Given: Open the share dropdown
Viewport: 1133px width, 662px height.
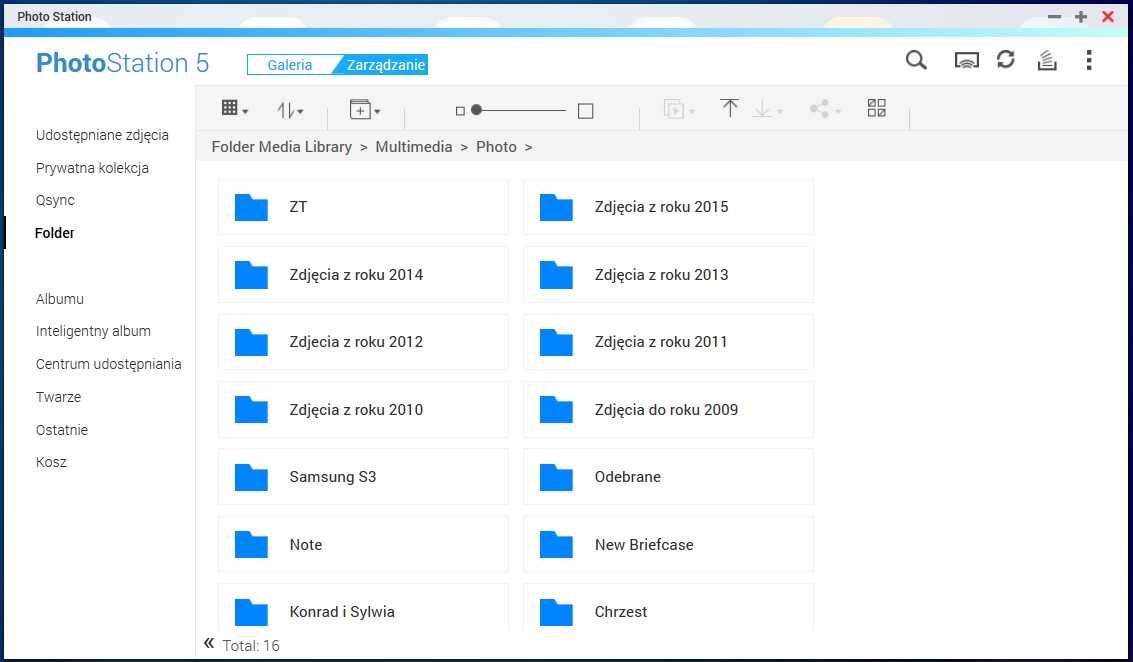Looking at the screenshot, I should coord(825,109).
